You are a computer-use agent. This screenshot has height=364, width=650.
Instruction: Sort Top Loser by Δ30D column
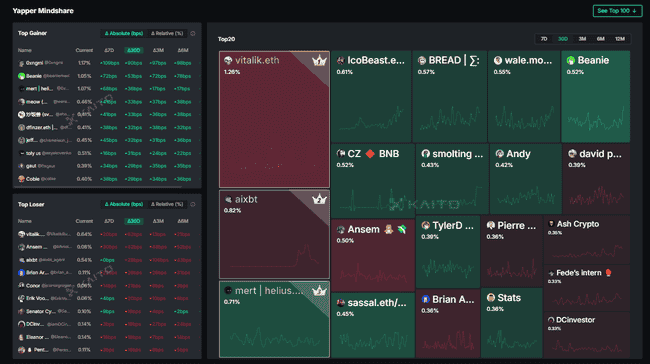coord(133,221)
